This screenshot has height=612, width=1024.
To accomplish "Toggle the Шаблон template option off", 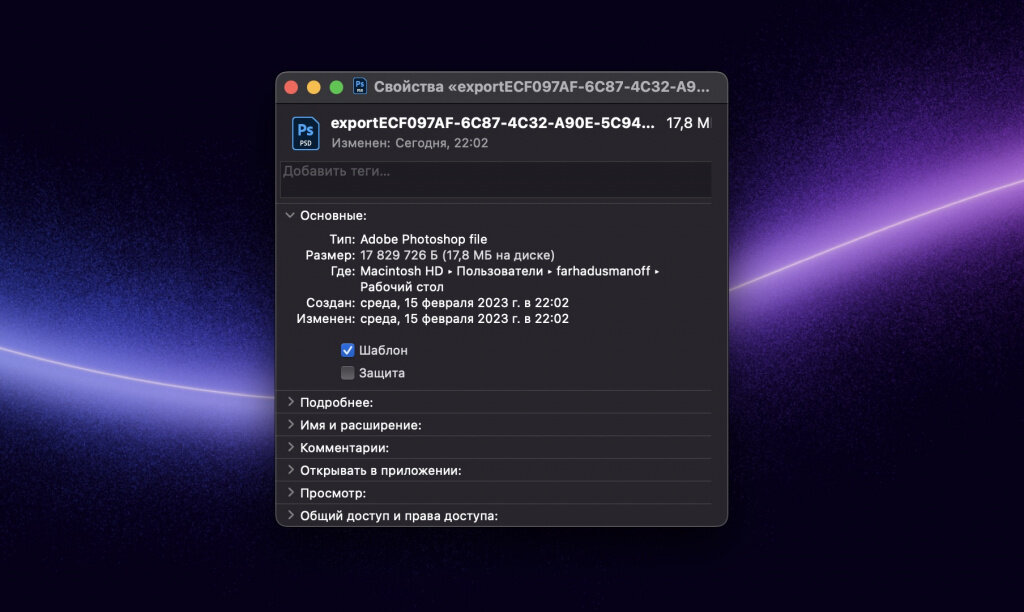I will click(347, 350).
